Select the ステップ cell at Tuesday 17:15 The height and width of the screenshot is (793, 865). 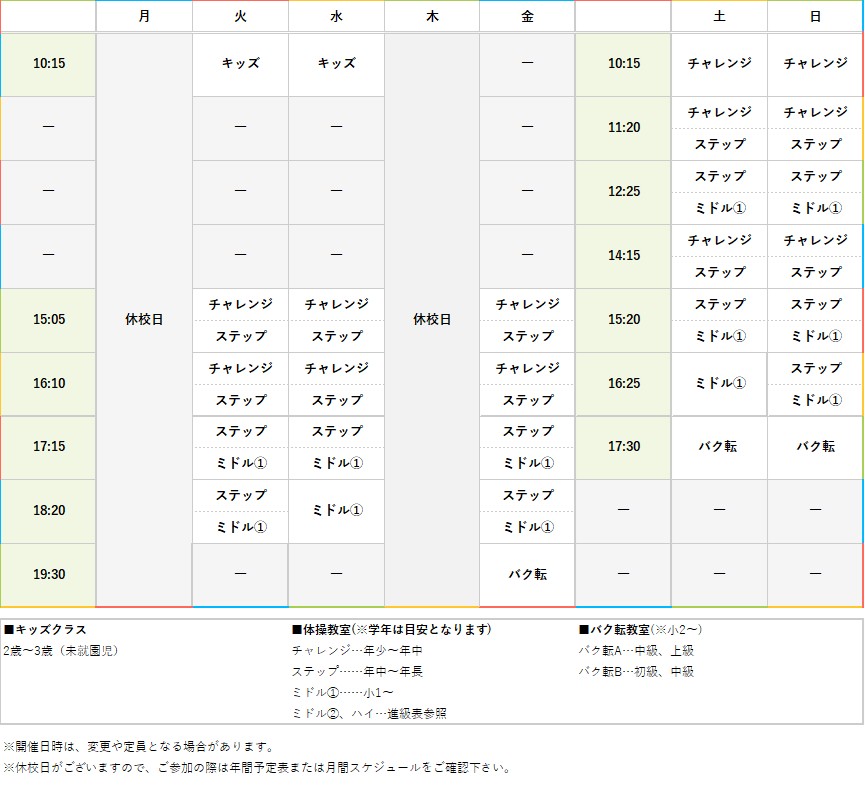pyautogui.click(x=240, y=431)
